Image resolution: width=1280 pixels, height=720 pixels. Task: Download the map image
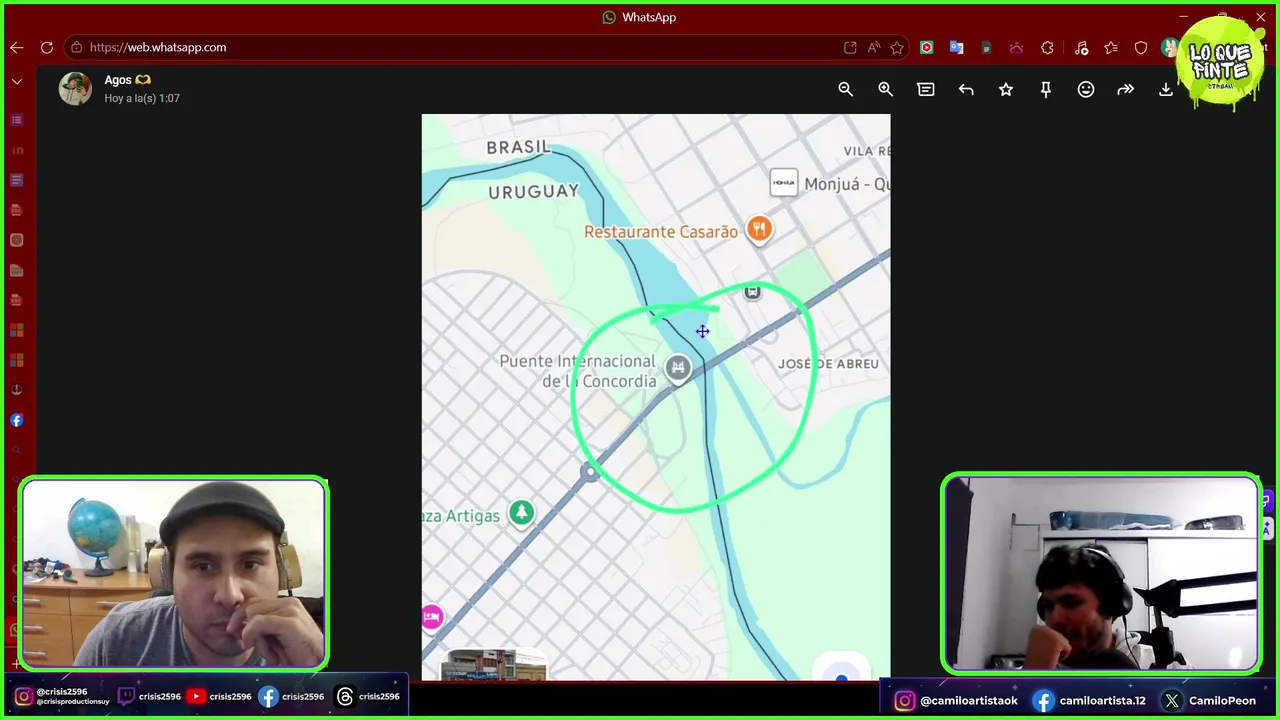1166,89
